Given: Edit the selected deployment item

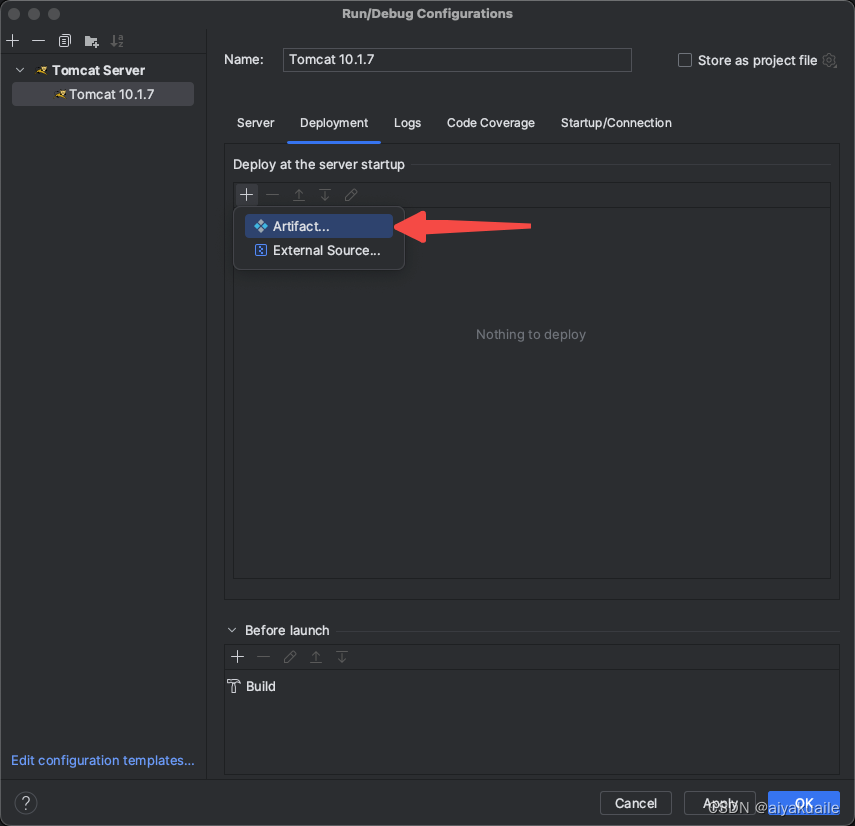Looking at the screenshot, I should coord(351,195).
